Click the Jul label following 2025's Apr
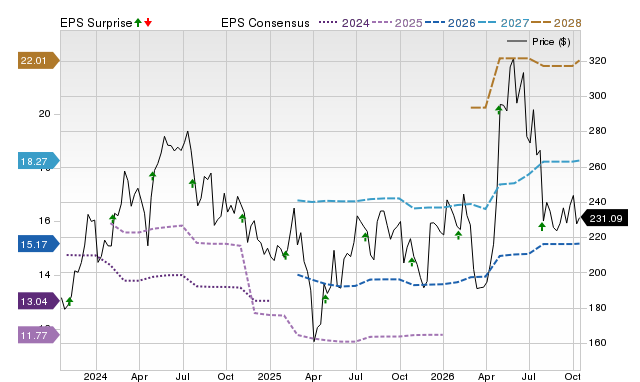 tap(356, 376)
